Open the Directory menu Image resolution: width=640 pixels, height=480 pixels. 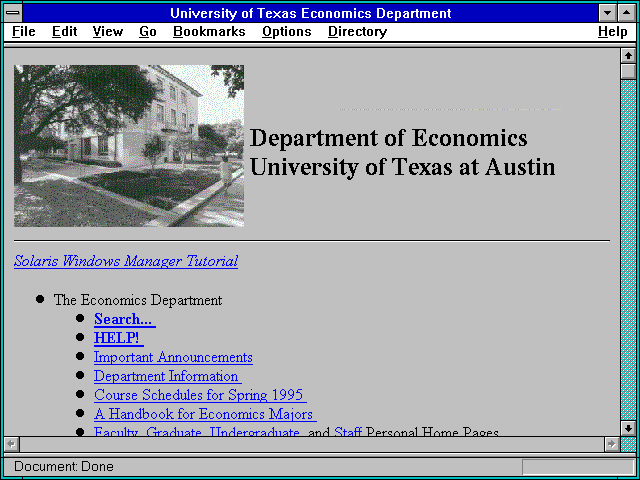[358, 32]
